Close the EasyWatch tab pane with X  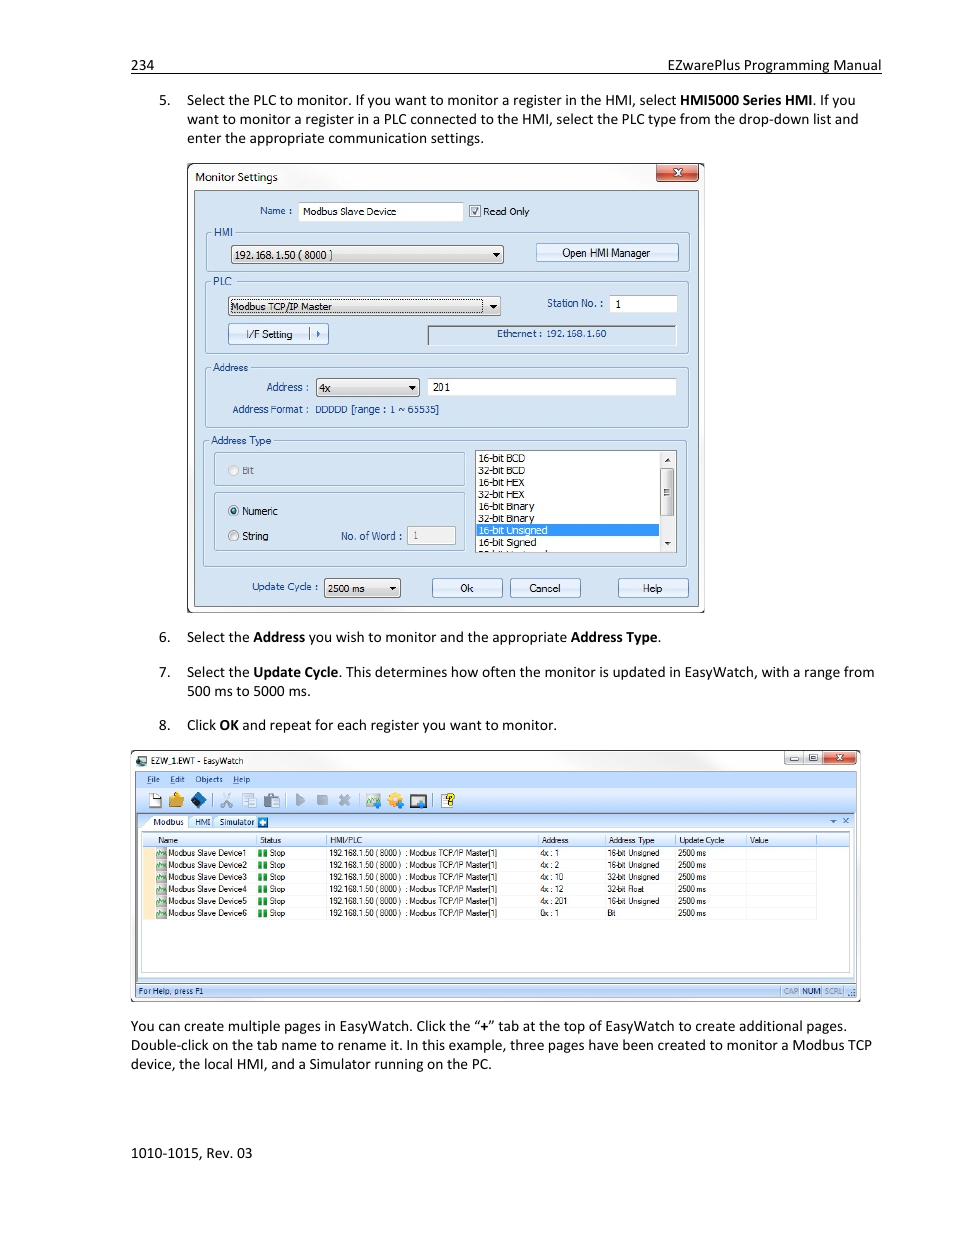pos(846,821)
